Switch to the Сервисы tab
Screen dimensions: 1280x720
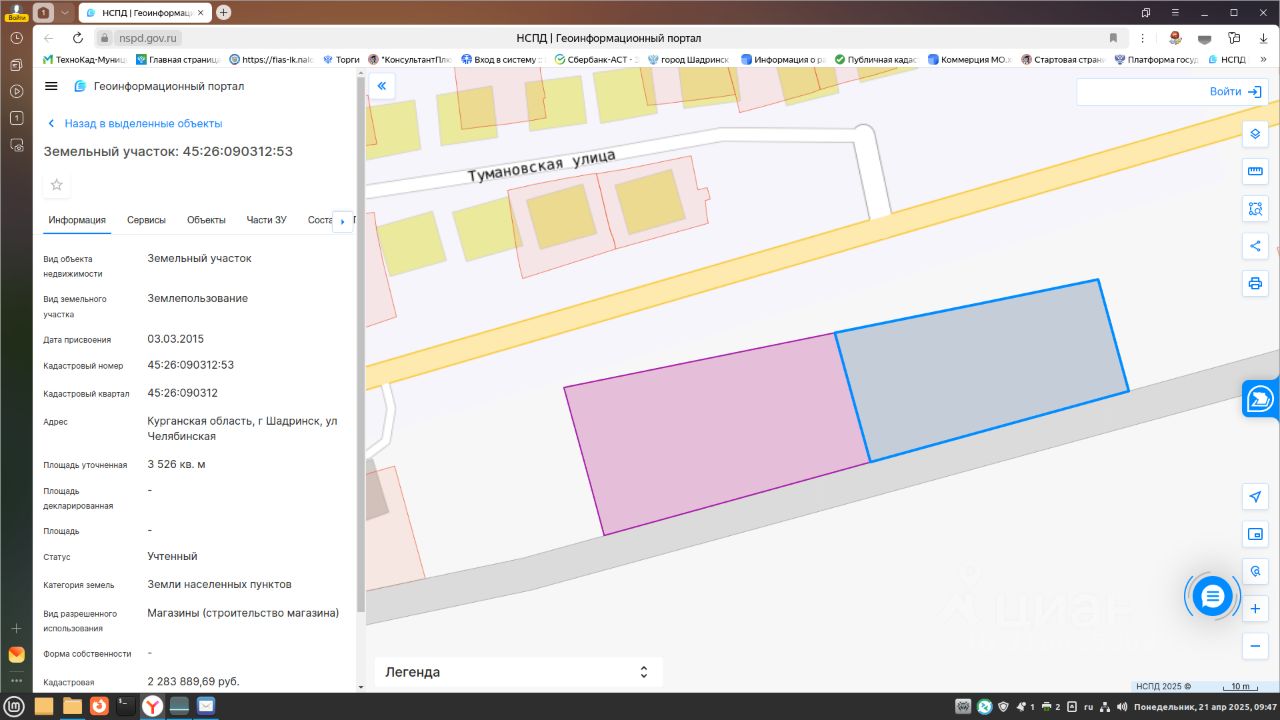146,220
